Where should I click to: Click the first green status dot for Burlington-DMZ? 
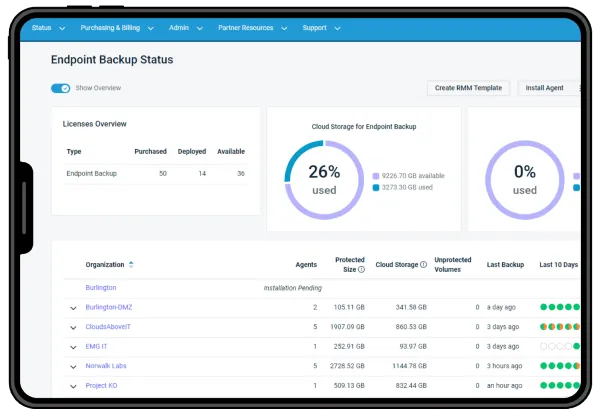click(543, 307)
